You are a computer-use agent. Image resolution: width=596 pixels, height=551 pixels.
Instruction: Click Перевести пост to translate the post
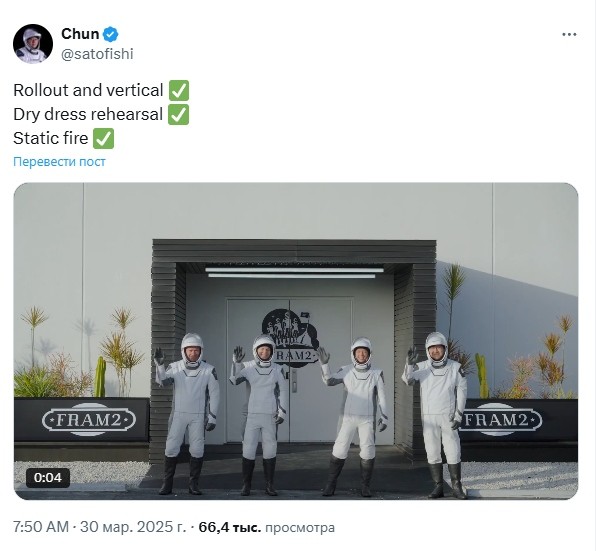(x=59, y=162)
